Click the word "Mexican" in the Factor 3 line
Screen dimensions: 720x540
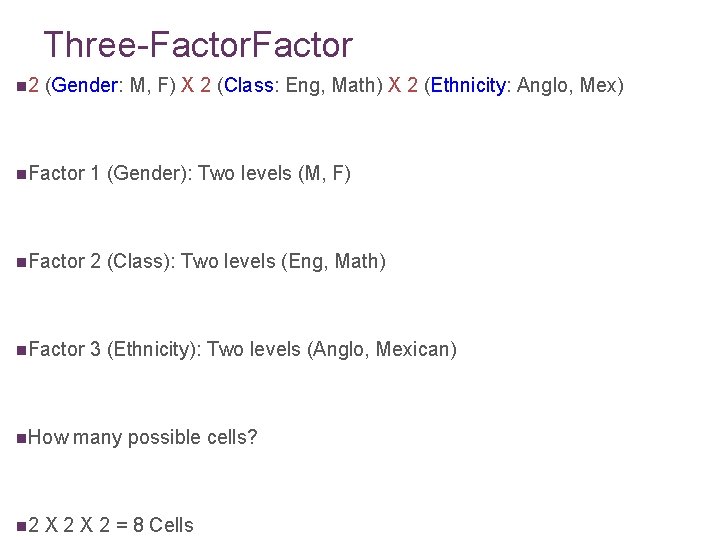[x=414, y=350]
